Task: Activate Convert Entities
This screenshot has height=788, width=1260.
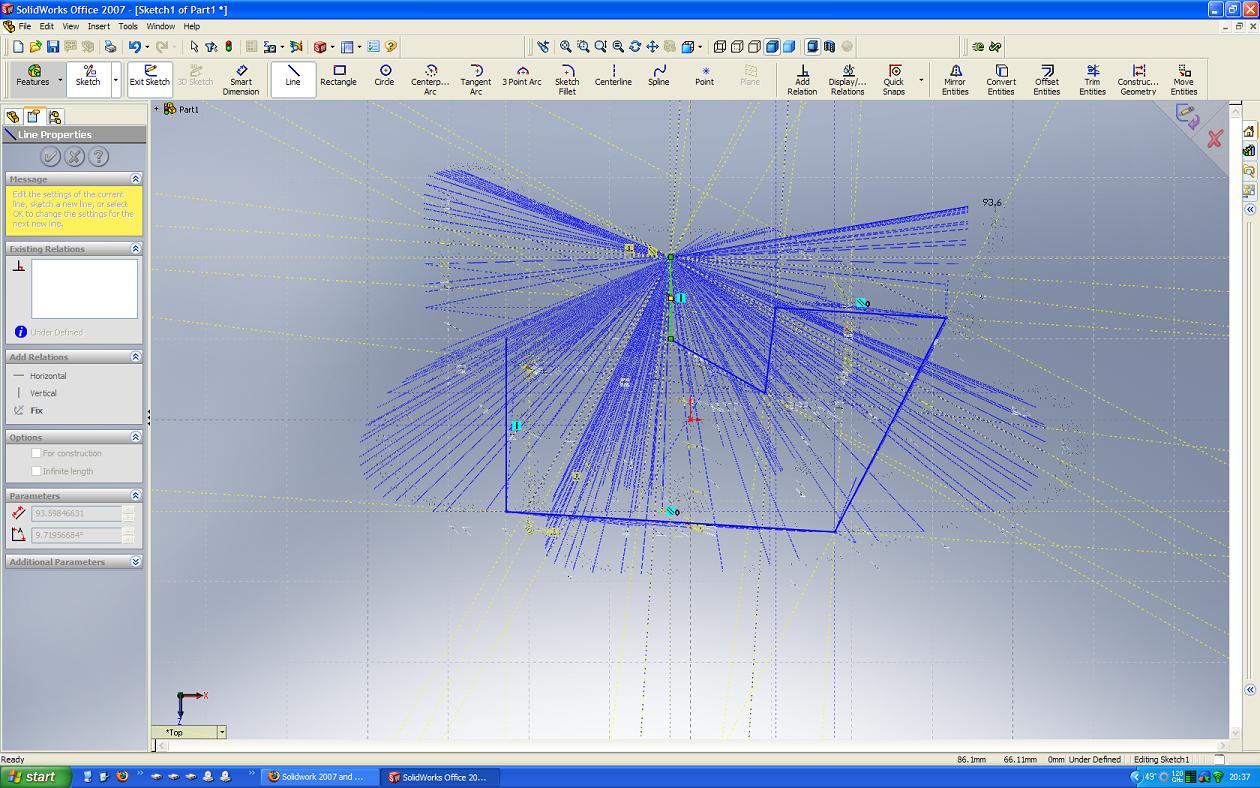Action: [1001, 80]
